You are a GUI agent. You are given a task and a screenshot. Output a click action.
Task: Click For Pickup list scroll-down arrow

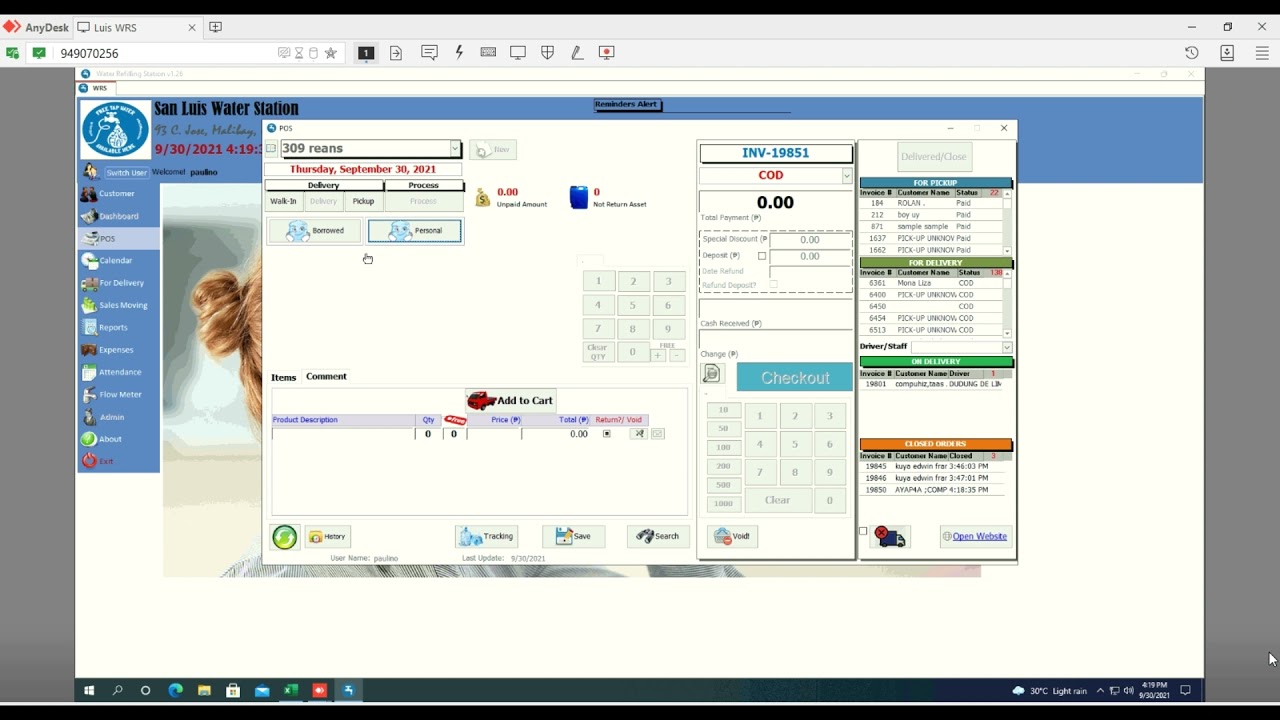[x=1007, y=251]
